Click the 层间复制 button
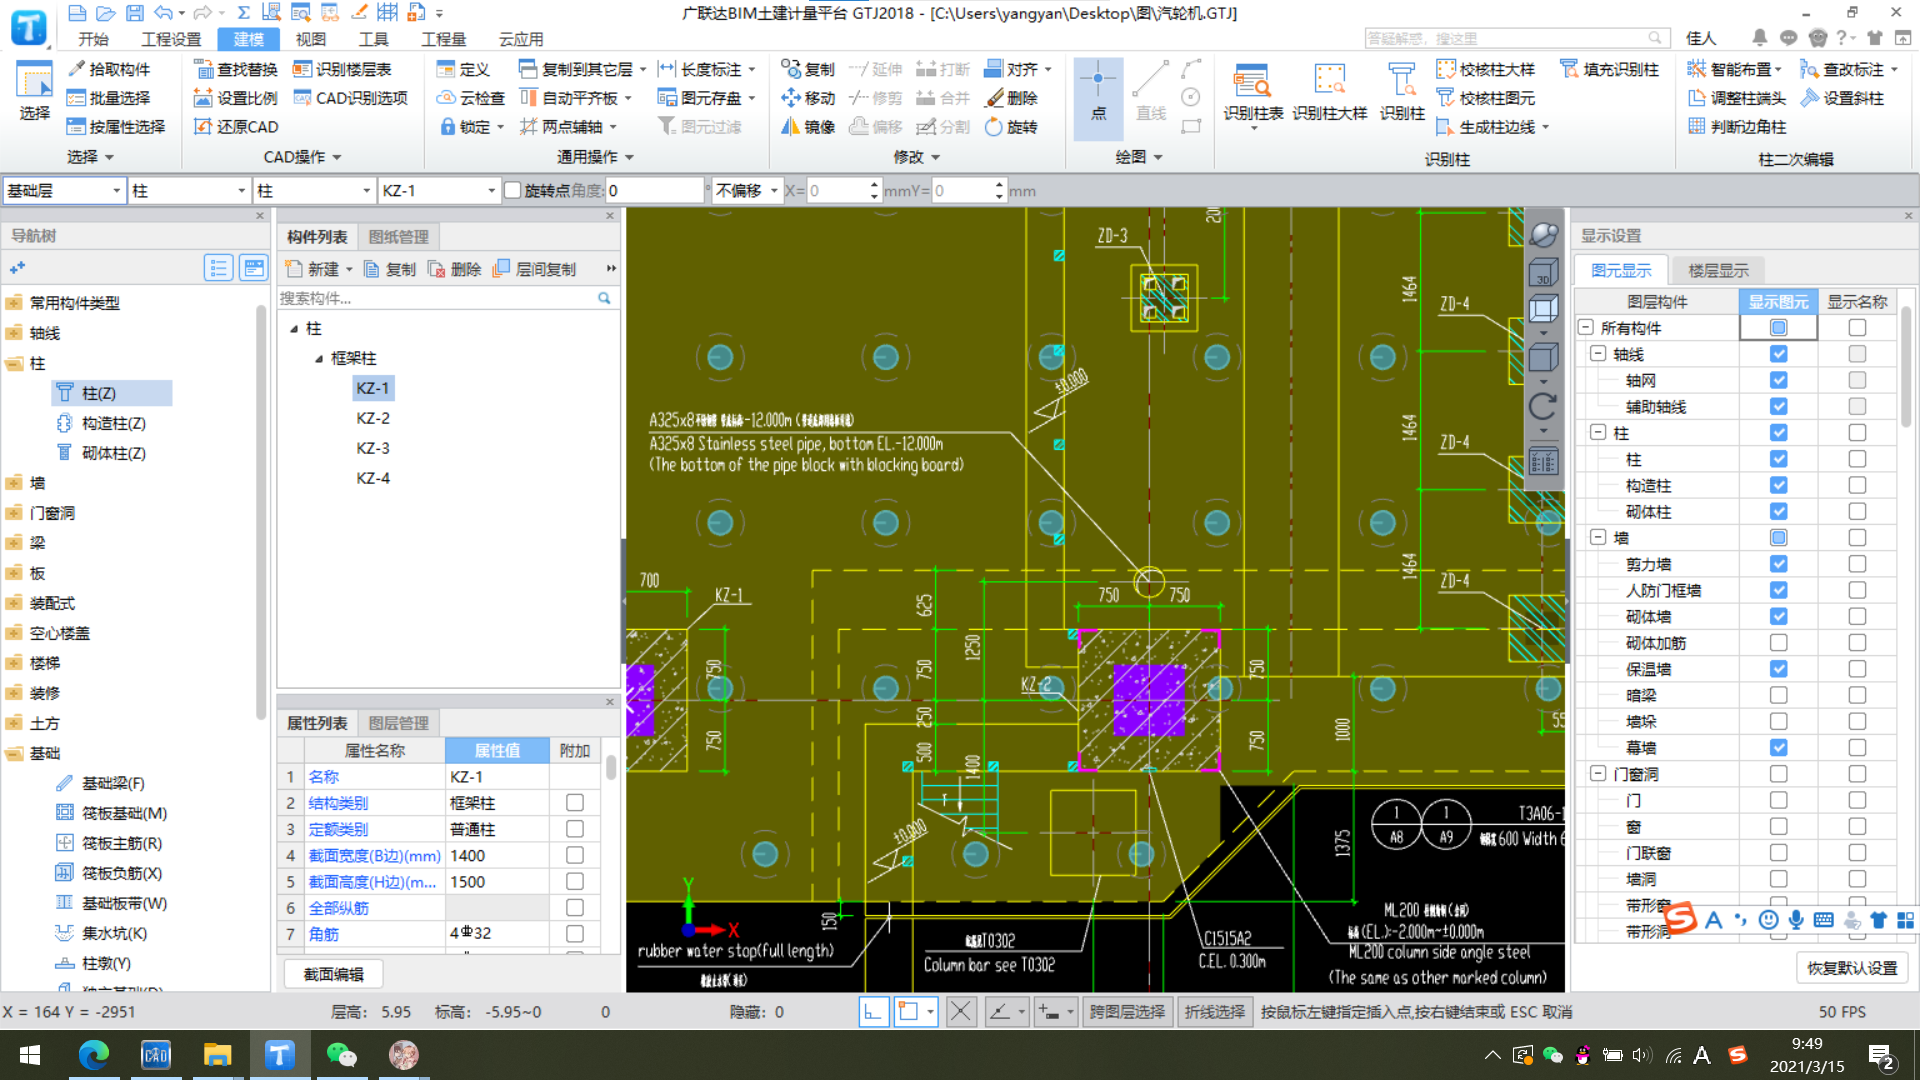 click(535, 269)
